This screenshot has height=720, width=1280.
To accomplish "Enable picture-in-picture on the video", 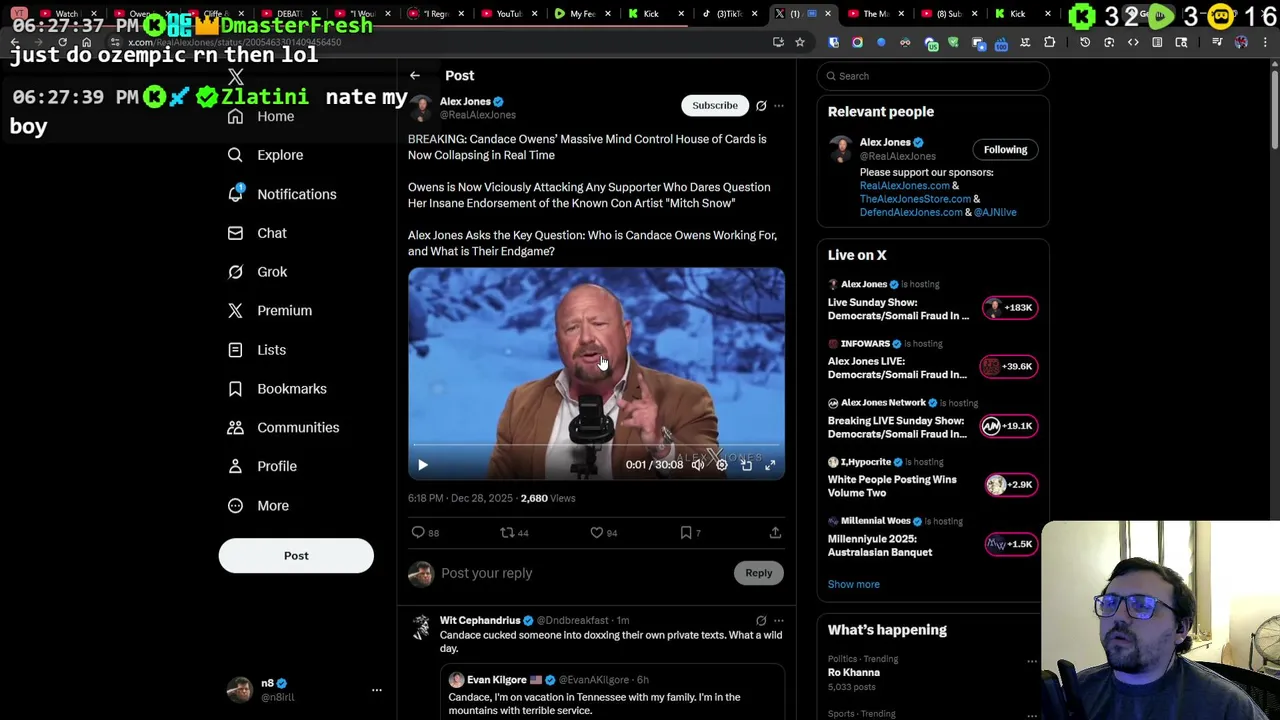I will 746,465.
